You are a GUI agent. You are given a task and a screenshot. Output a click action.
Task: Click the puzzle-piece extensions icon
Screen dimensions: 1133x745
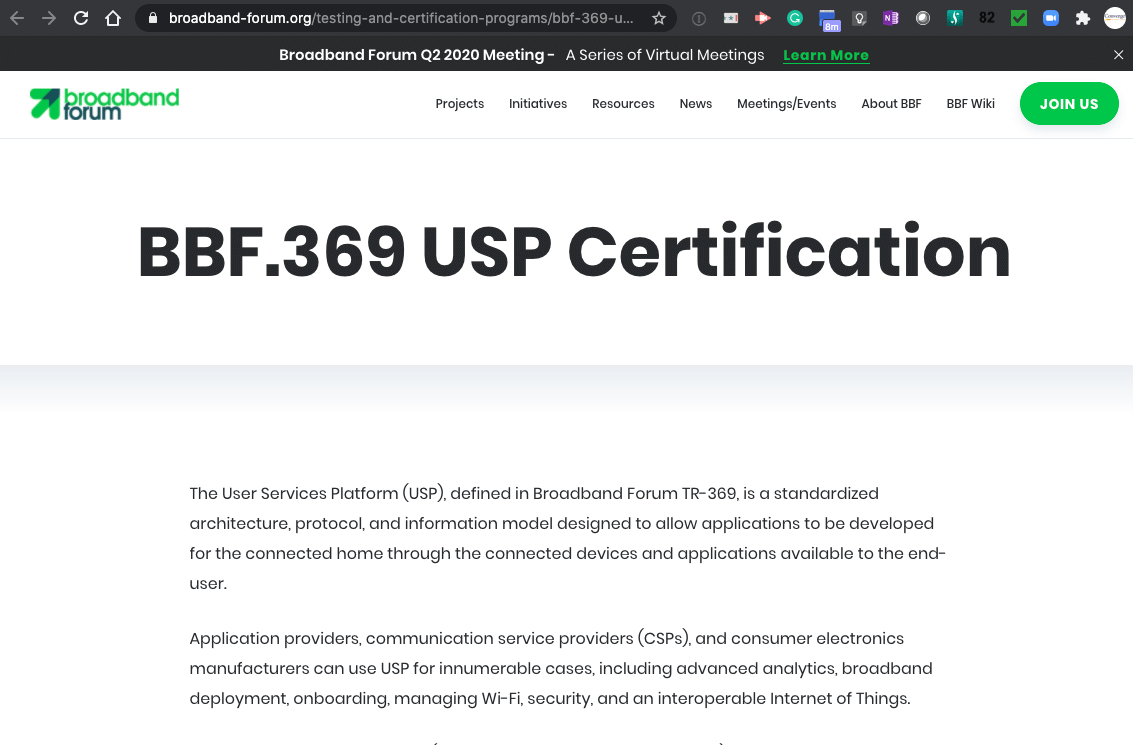pos(1083,17)
